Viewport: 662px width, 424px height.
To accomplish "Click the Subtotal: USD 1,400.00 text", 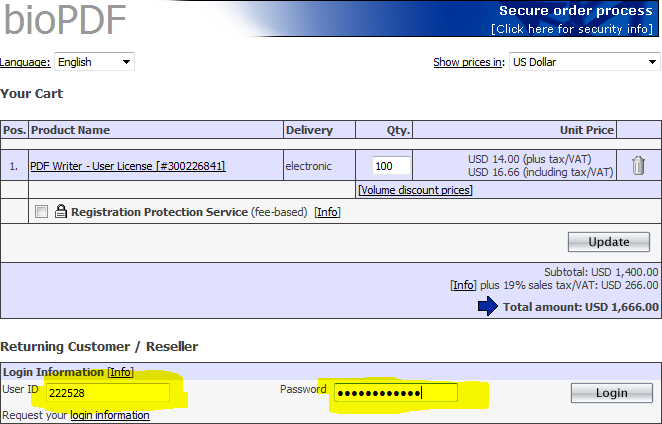I will click(x=601, y=272).
